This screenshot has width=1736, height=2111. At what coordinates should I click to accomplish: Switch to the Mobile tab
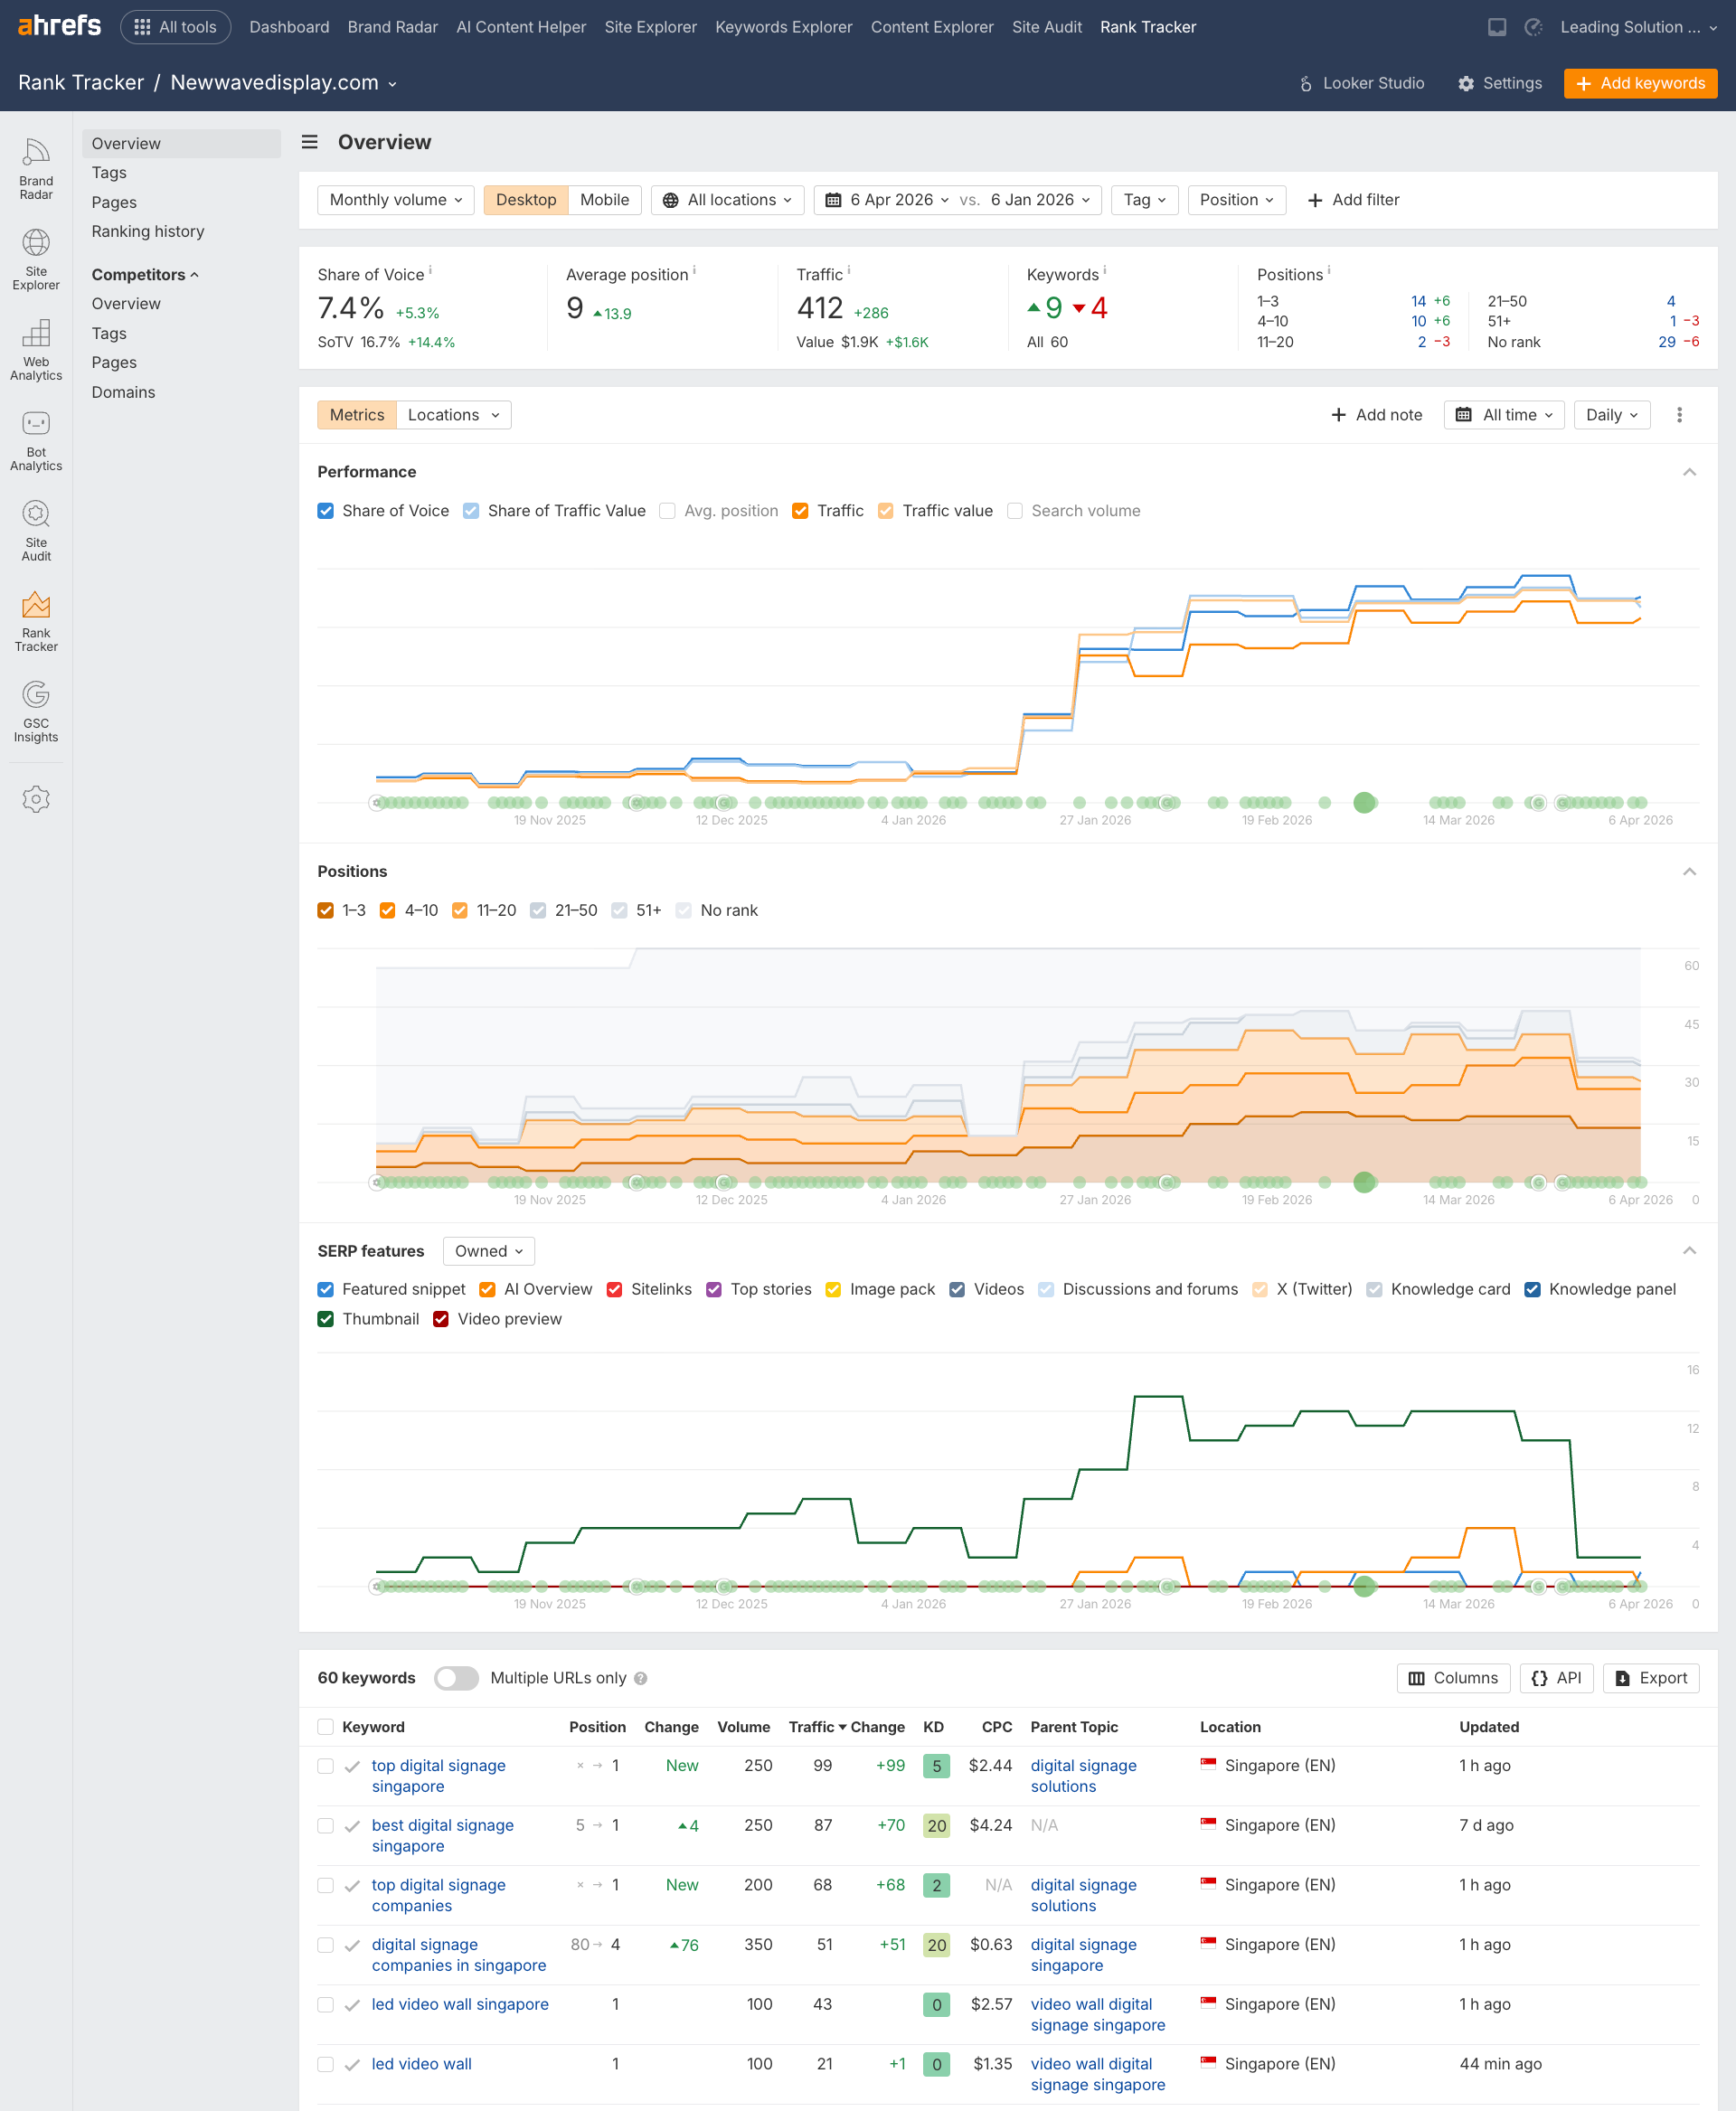pyautogui.click(x=604, y=200)
